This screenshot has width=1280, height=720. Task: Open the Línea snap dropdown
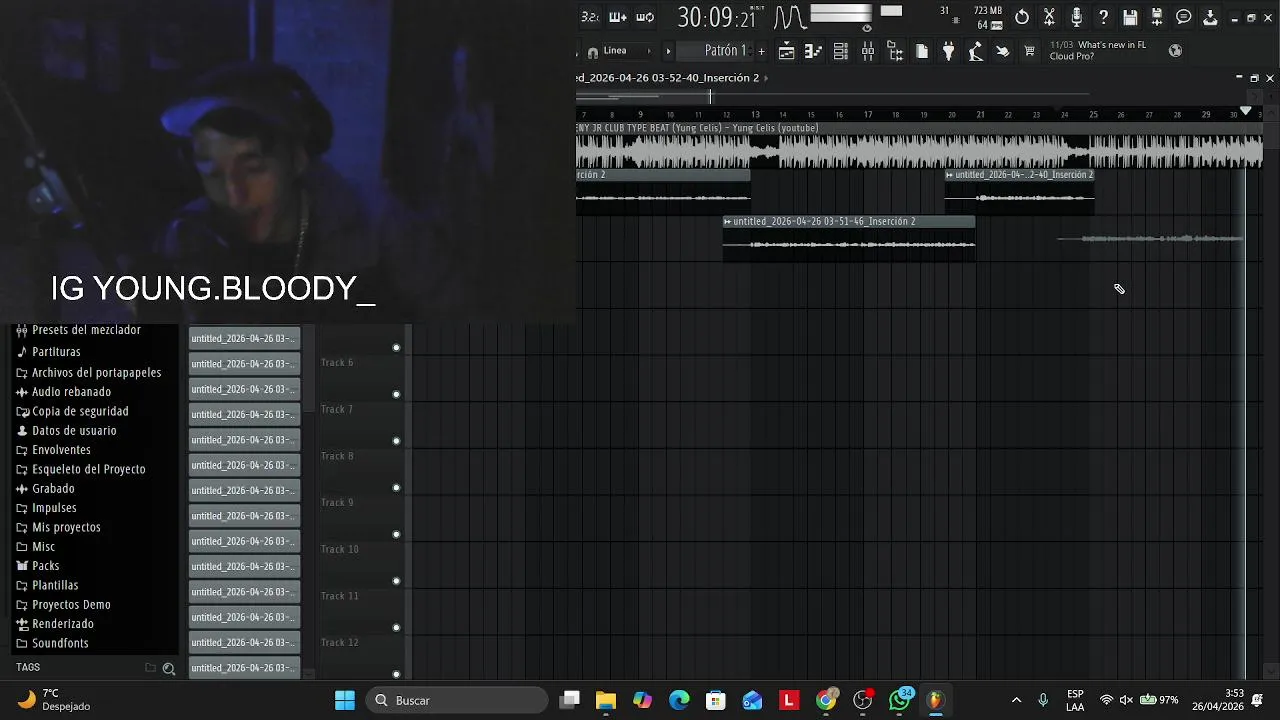pos(628,51)
